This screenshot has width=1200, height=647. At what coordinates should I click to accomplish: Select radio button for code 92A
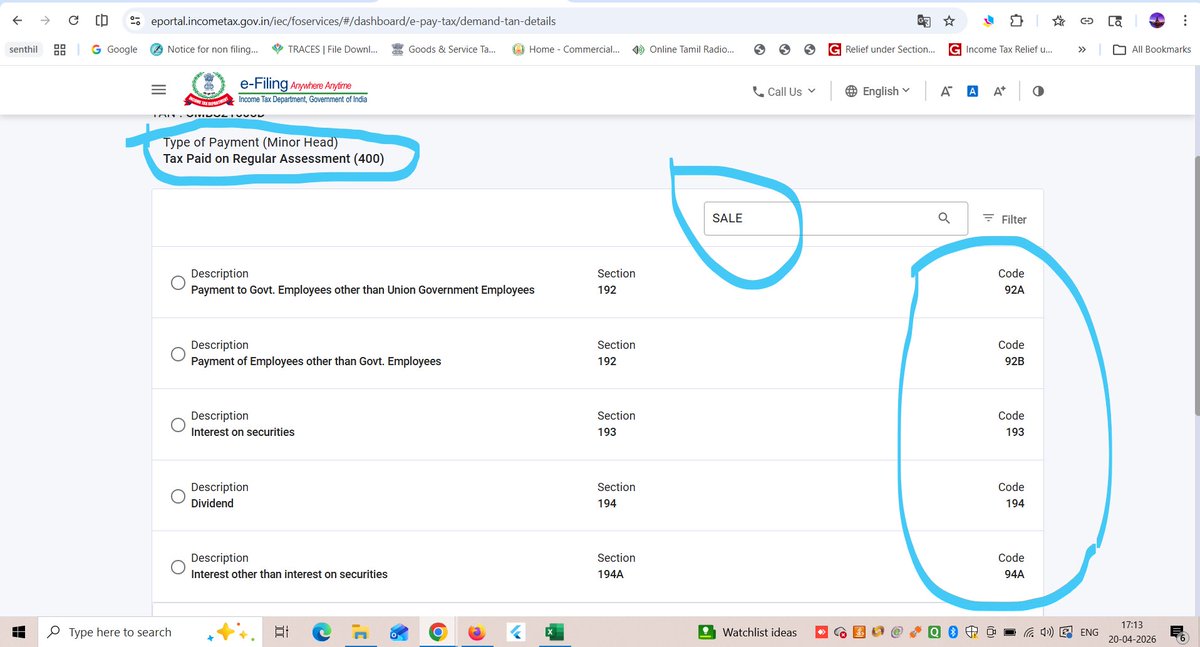point(177,282)
